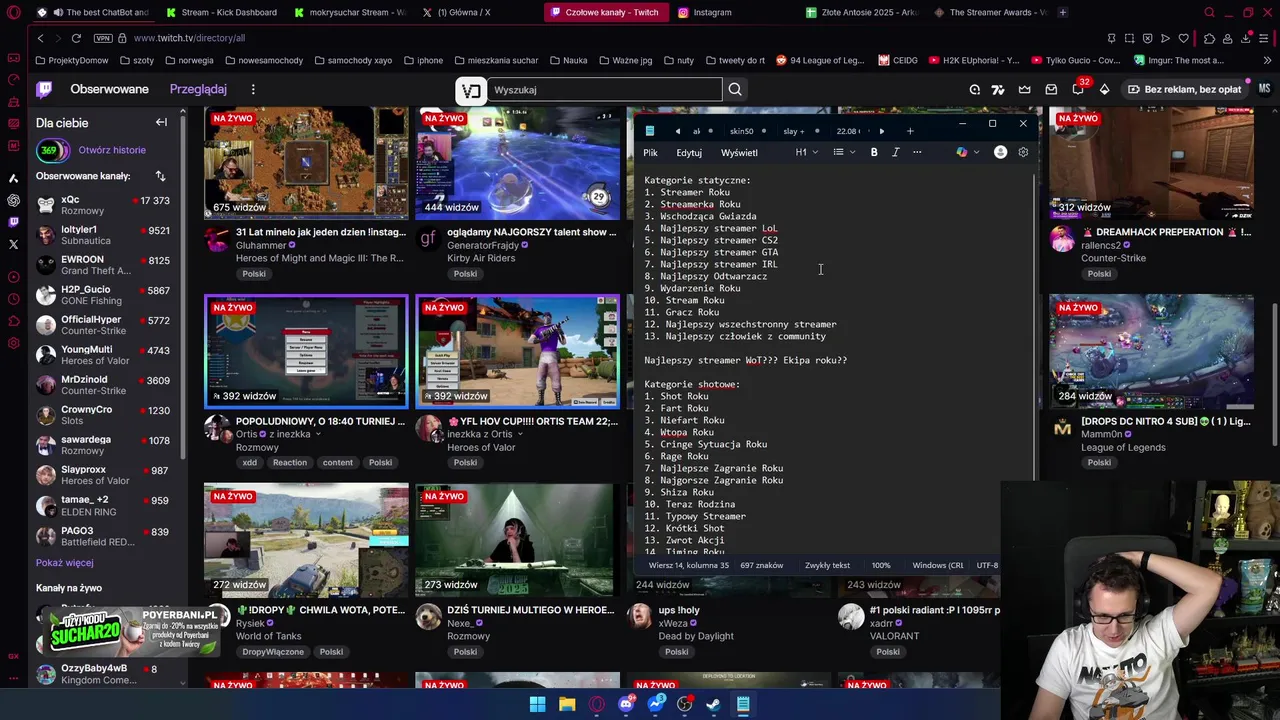Go back in Opera browser

click(x=40, y=38)
